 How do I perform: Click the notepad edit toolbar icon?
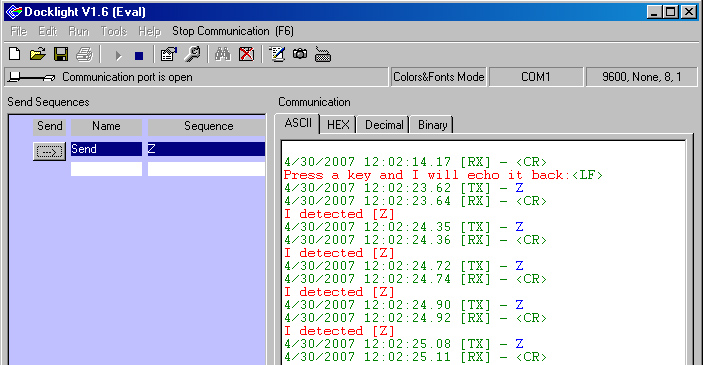(x=277, y=54)
